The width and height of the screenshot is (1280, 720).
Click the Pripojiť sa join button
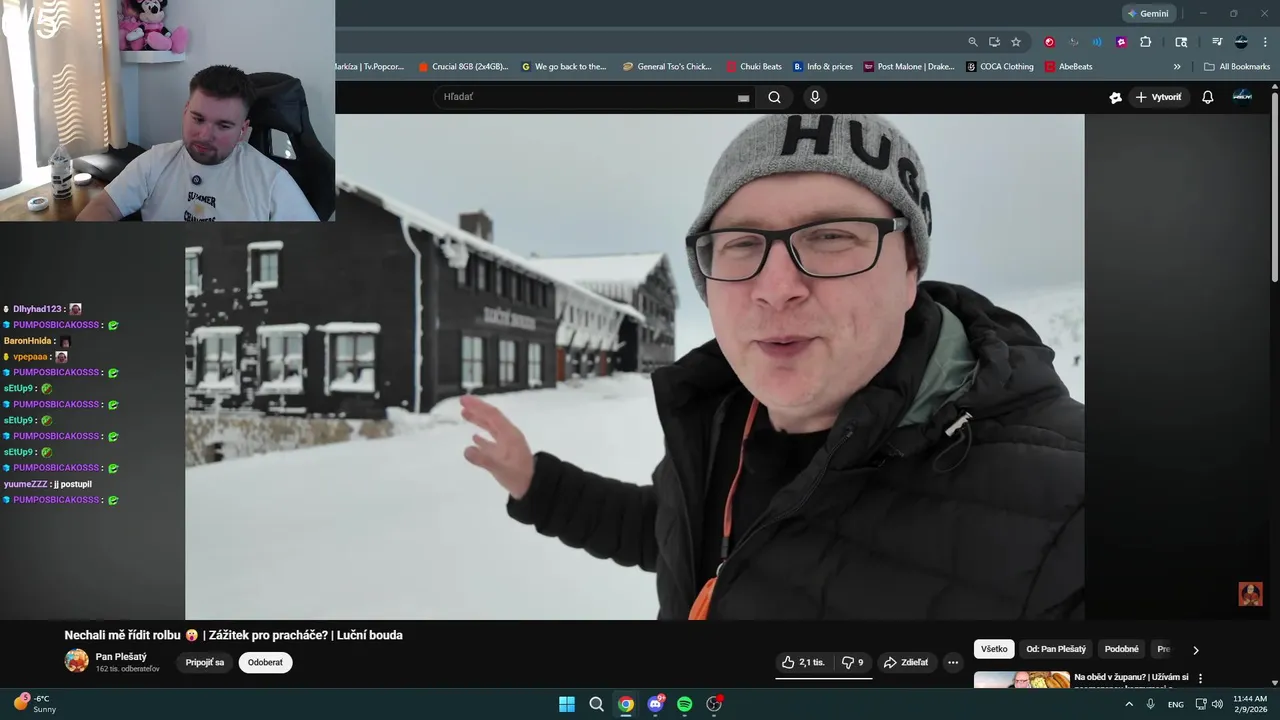205,662
